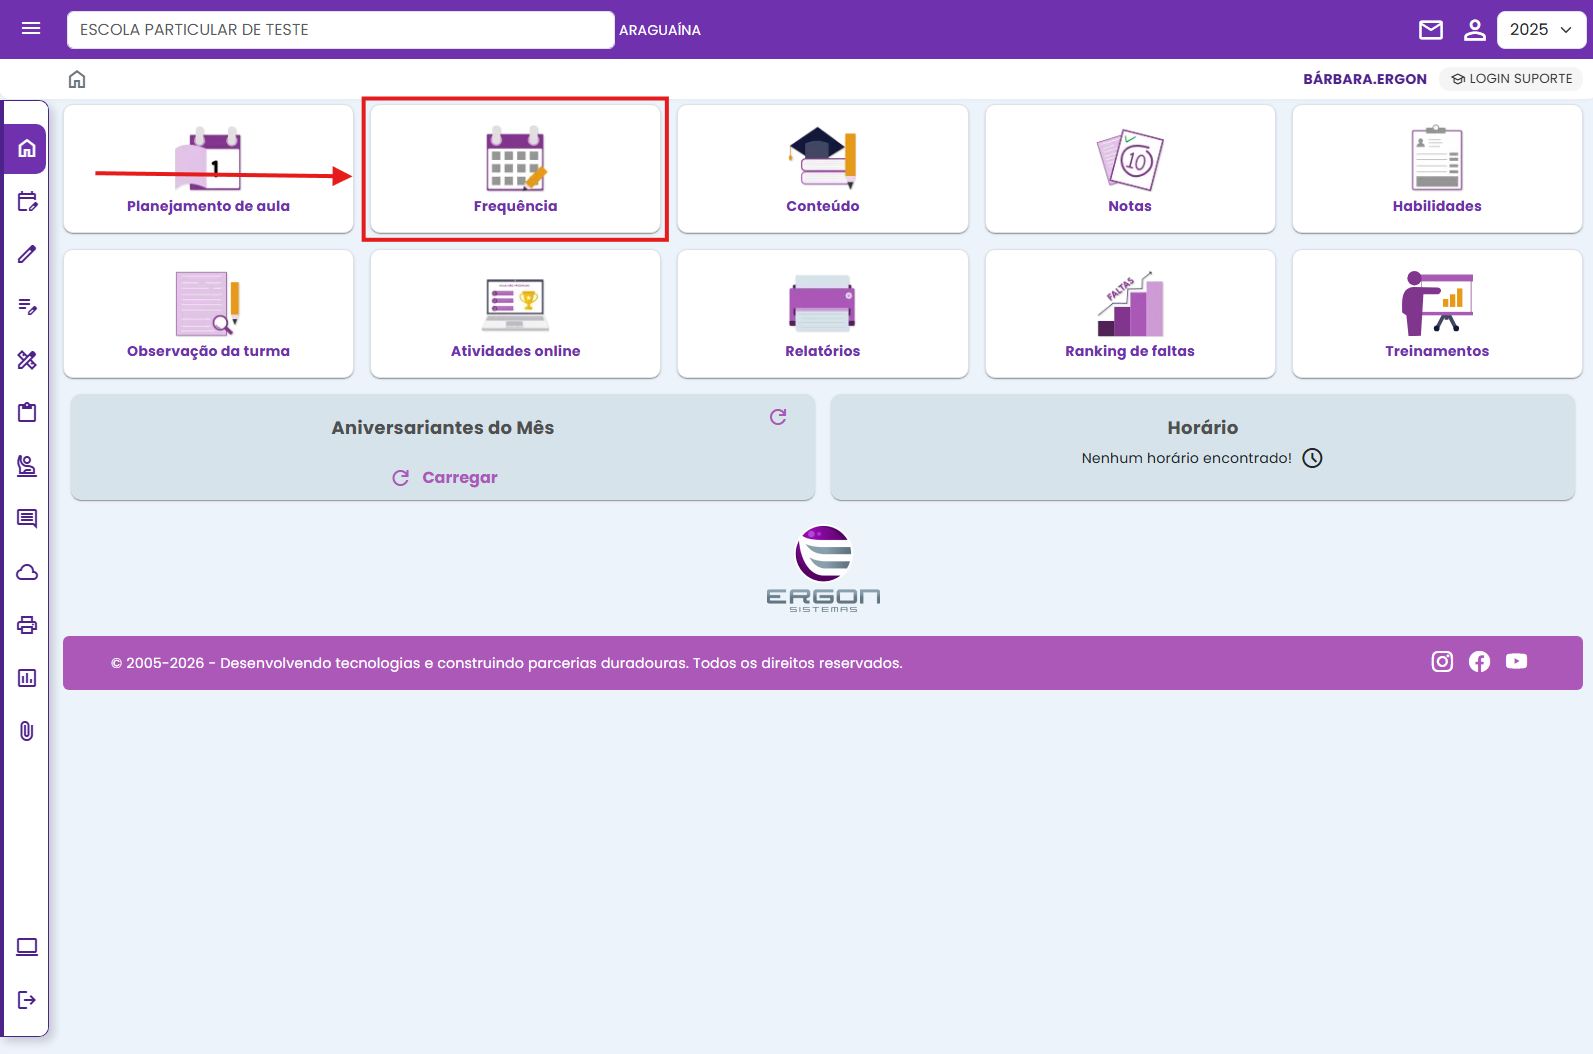The width and height of the screenshot is (1593, 1054).
Task: Open the YouTube icon in footer
Action: pyautogui.click(x=1516, y=662)
